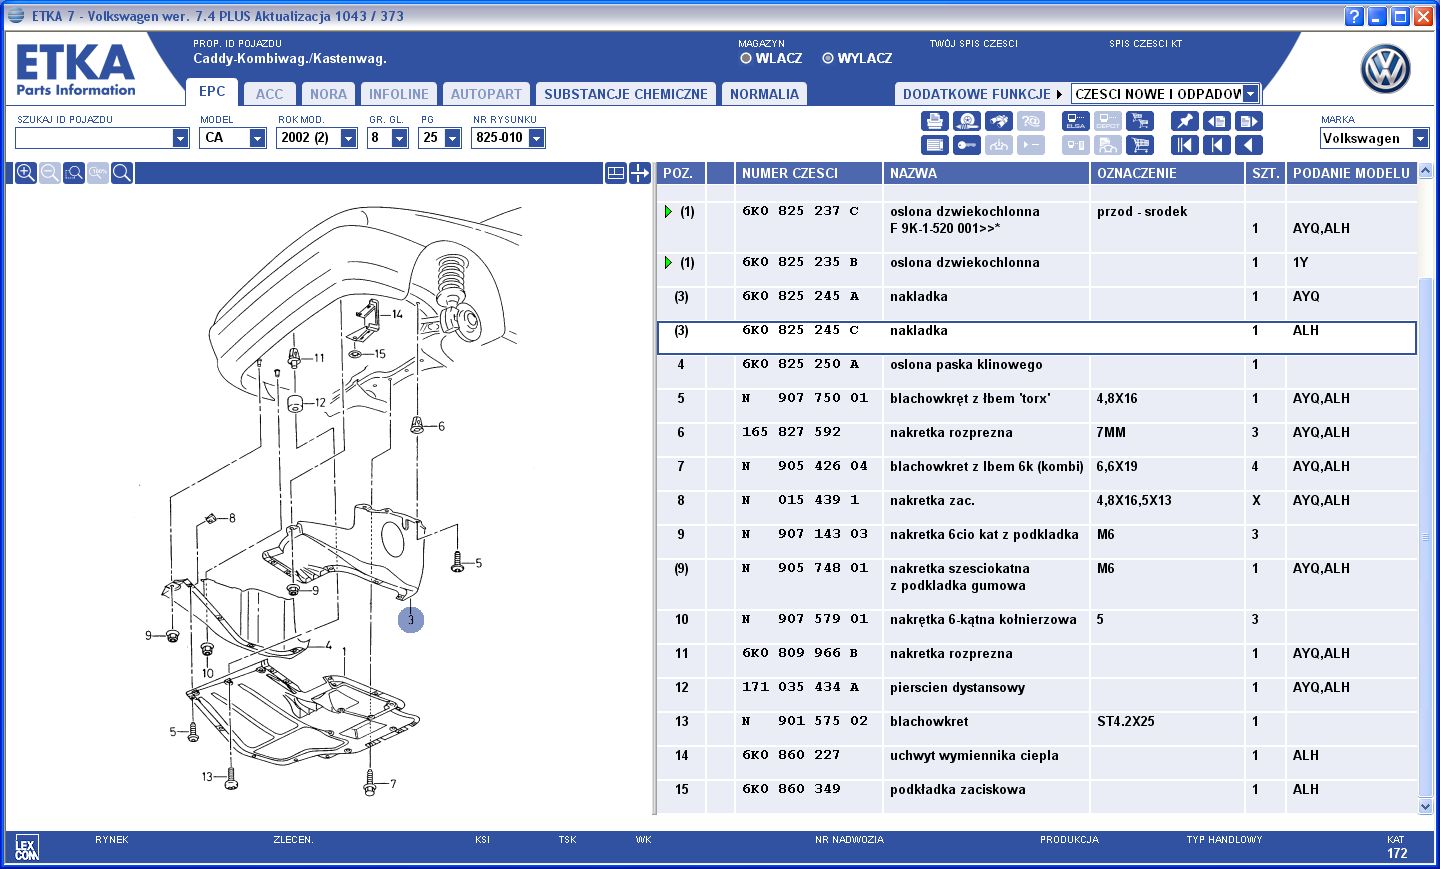
Task: Select the MAGAZYN WLACZ radio button
Action: 746,58
